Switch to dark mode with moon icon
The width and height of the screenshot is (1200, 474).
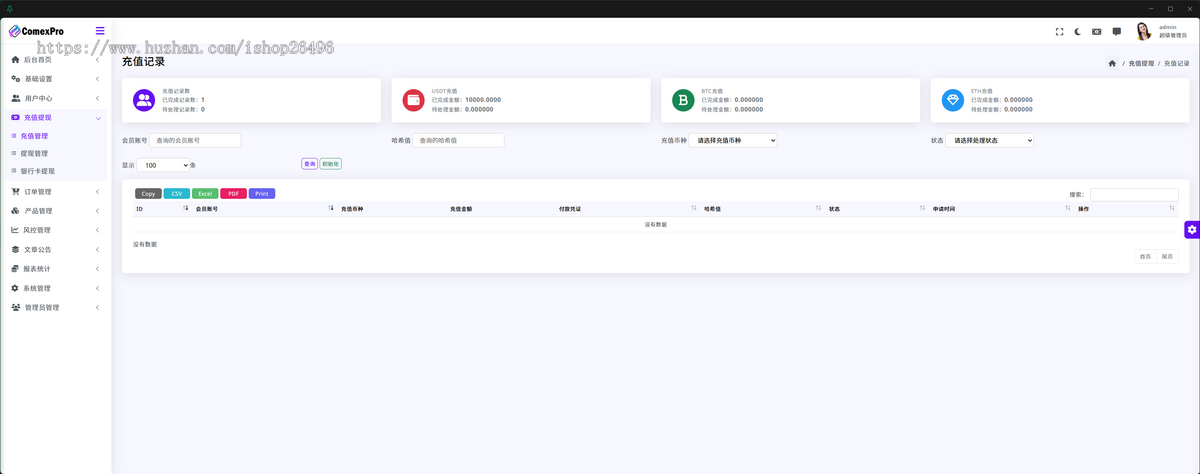1078,32
